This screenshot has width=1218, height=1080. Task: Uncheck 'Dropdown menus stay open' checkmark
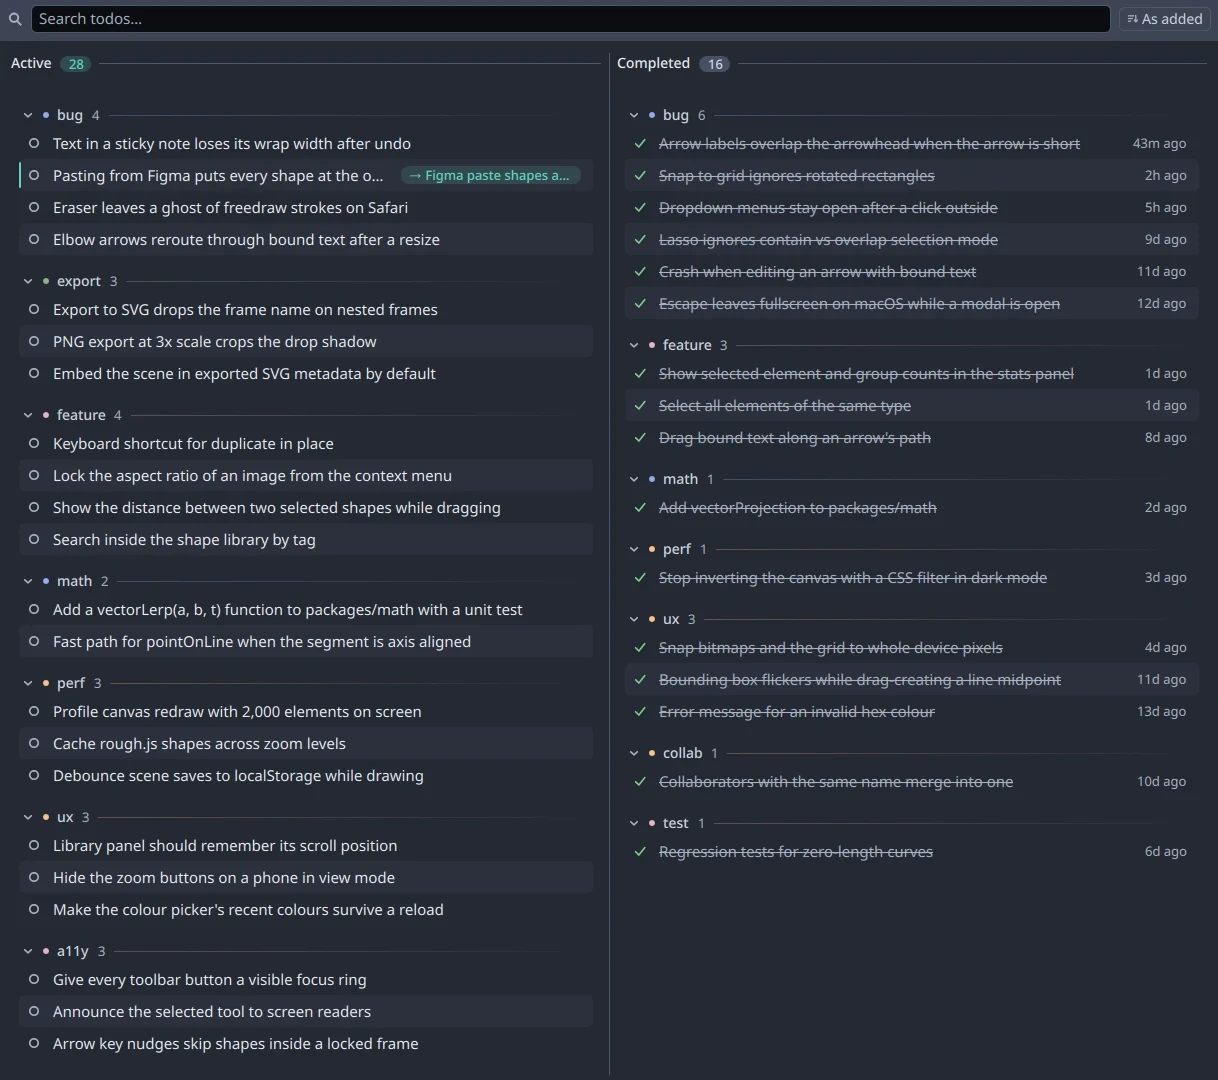pos(640,207)
